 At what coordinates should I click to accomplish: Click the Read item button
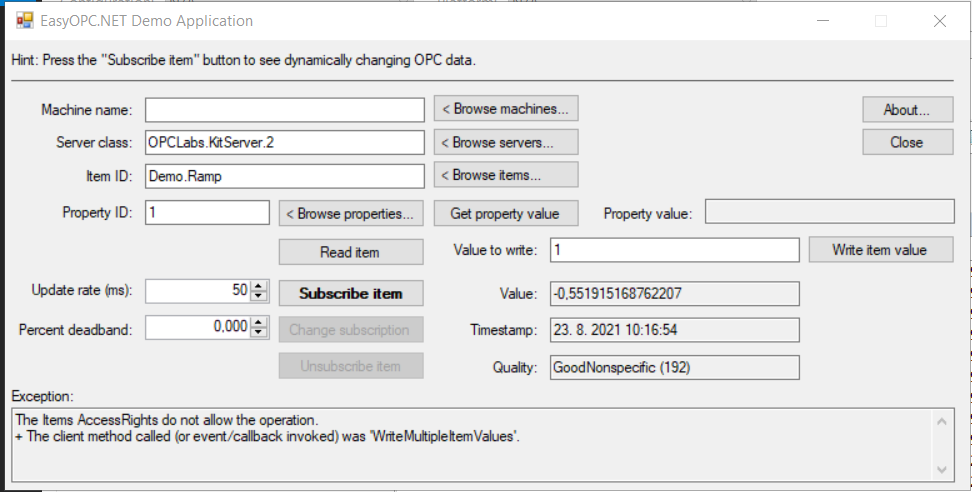(351, 252)
